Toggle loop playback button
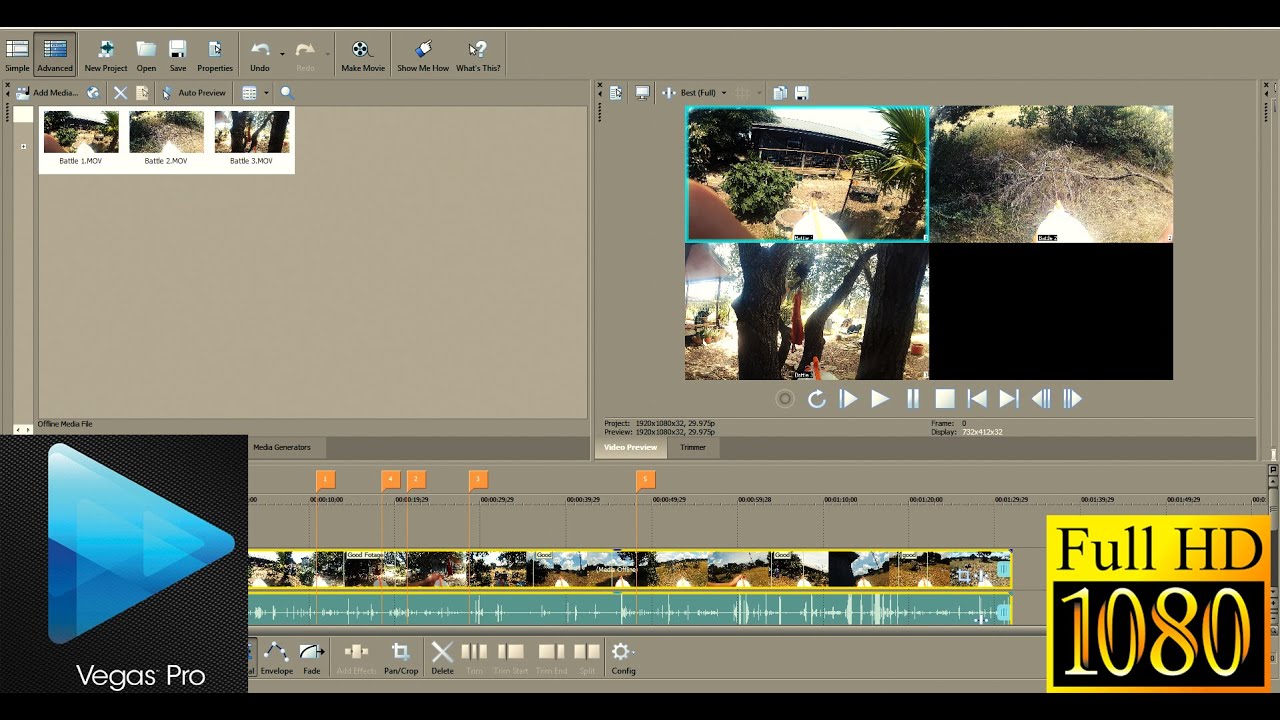The width and height of the screenshot is (1280, 720). tap(817, 399)
